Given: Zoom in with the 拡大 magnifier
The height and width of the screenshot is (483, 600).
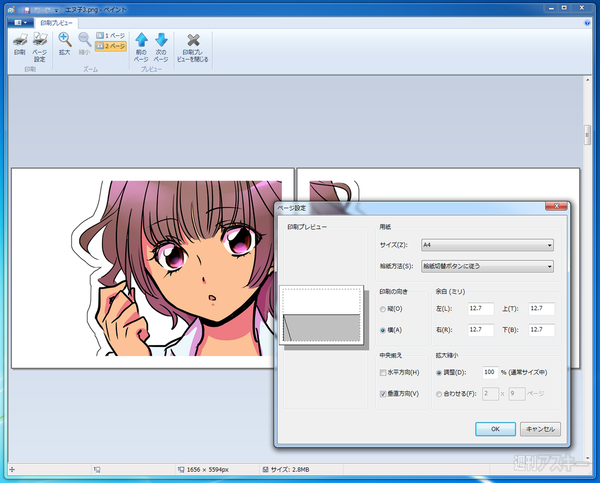Looking at the screenshot, I should click(x=65, y=44).
